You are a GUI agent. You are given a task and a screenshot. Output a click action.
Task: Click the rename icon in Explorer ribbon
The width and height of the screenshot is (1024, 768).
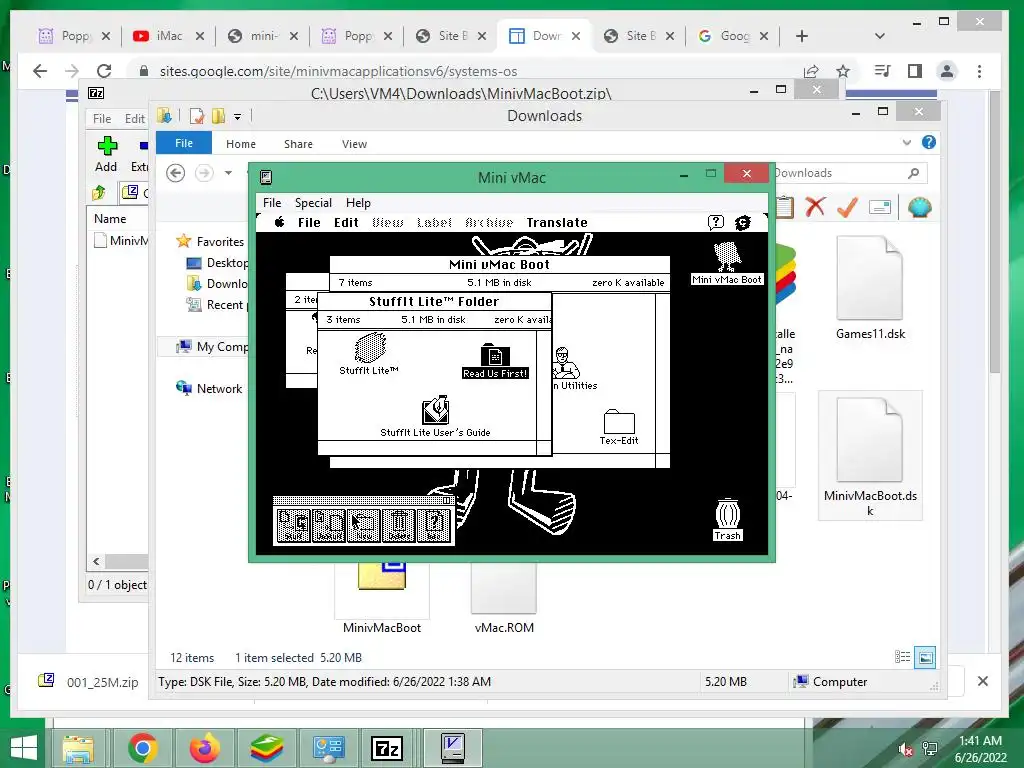(x=880, y=208)
